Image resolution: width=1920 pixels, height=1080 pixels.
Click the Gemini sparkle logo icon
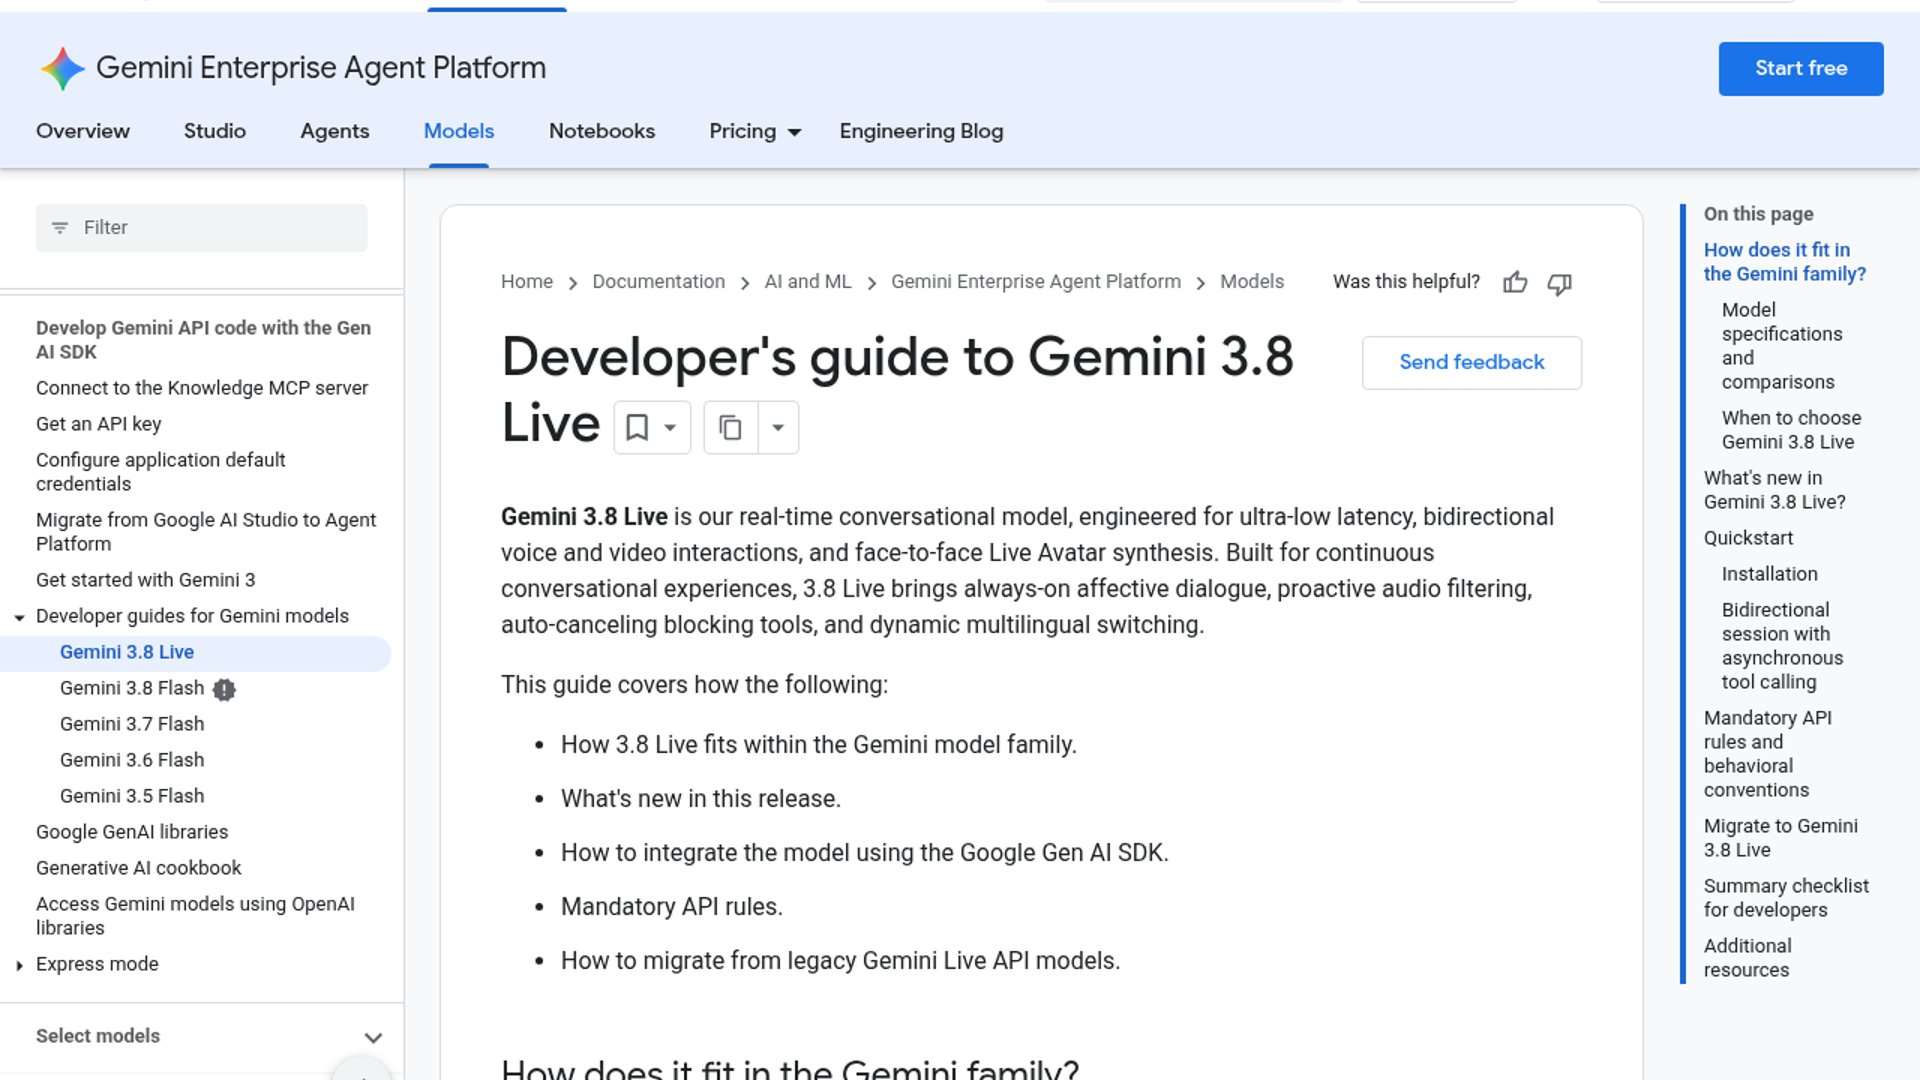(62, 68)
